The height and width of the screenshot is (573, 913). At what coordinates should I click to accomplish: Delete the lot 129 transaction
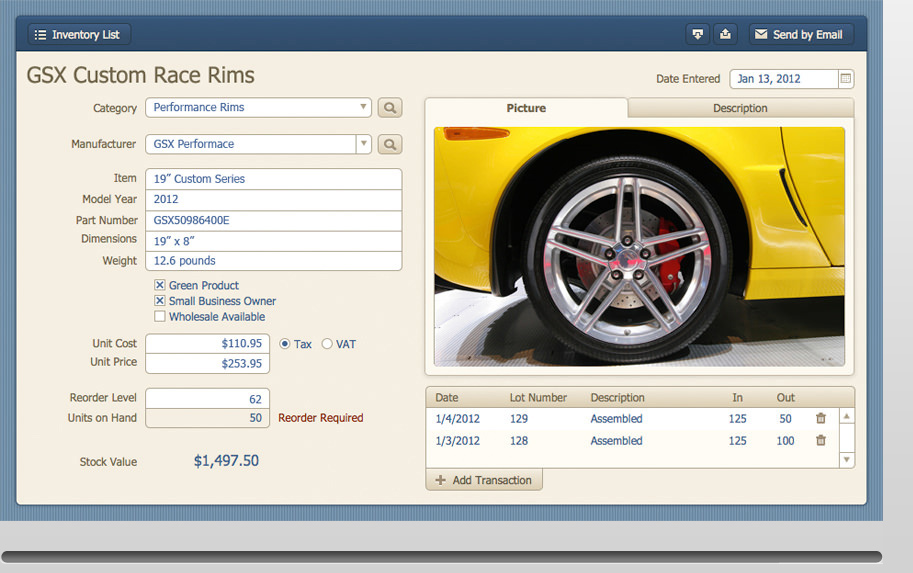(821, 419)
